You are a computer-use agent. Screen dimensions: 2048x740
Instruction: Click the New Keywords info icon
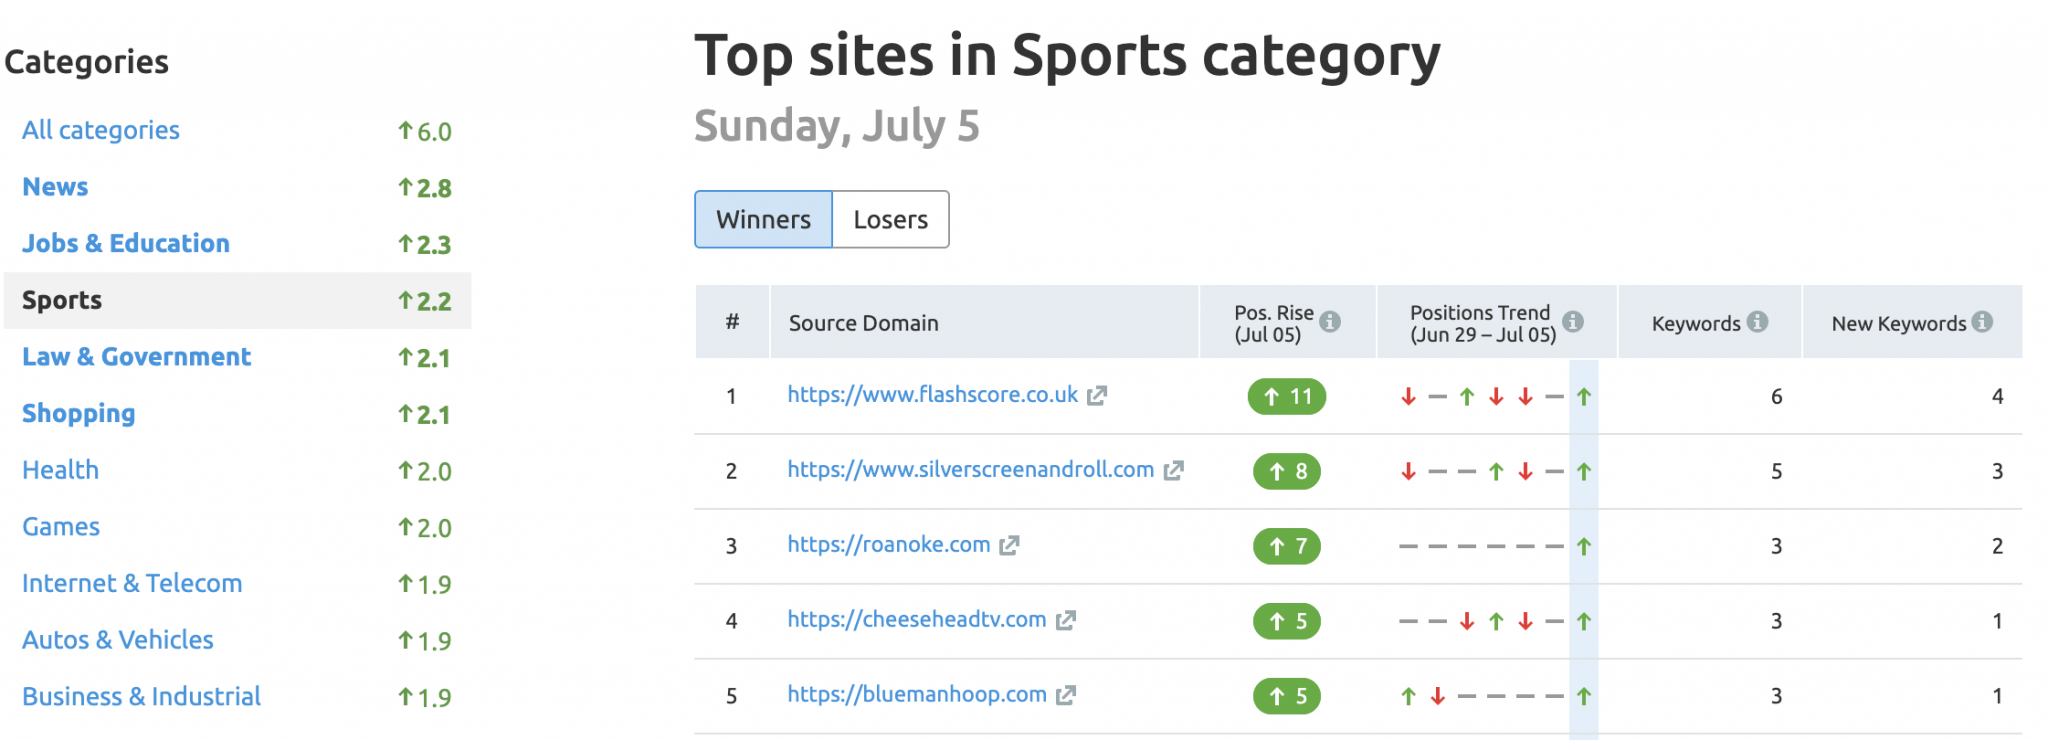click(1983, 322)
